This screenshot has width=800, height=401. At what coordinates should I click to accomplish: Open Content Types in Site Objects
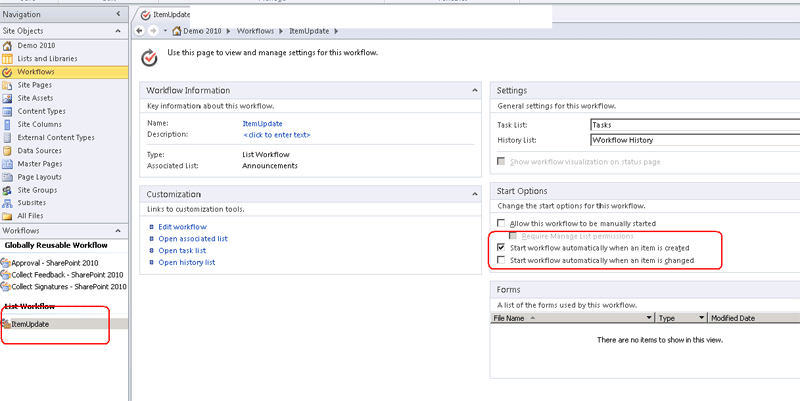coord(42,111)
